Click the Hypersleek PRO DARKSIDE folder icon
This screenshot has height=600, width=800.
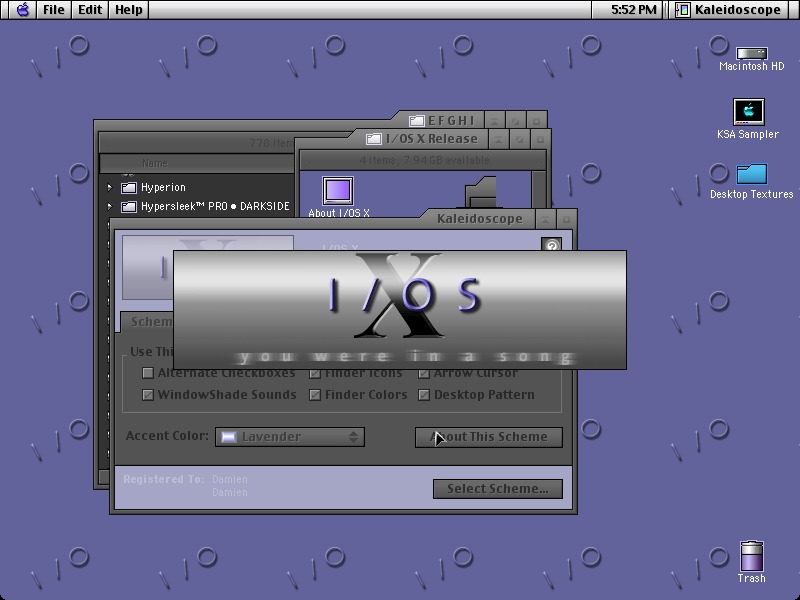pyautogui.click(x=129, y=207)
